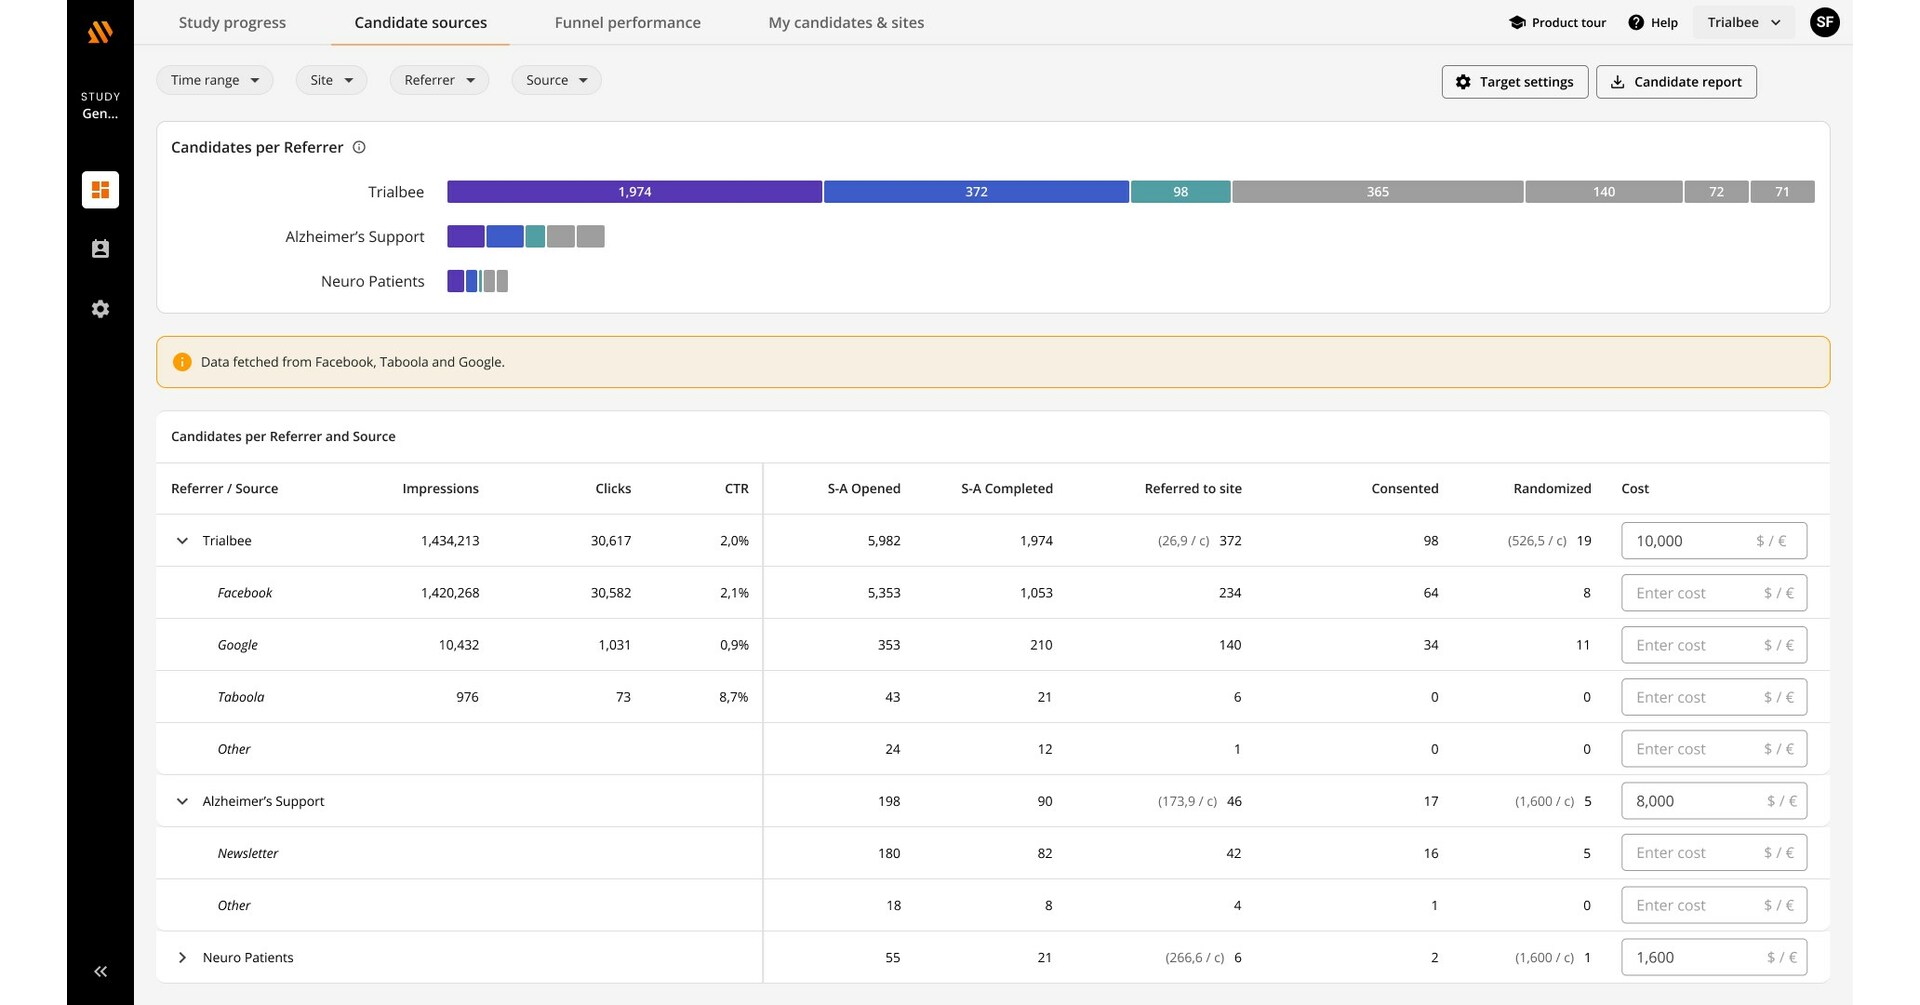The image size is (1920, 1005).
Task: Collapse the sidebar with the double chevron
Action: (x=100, y=971)
